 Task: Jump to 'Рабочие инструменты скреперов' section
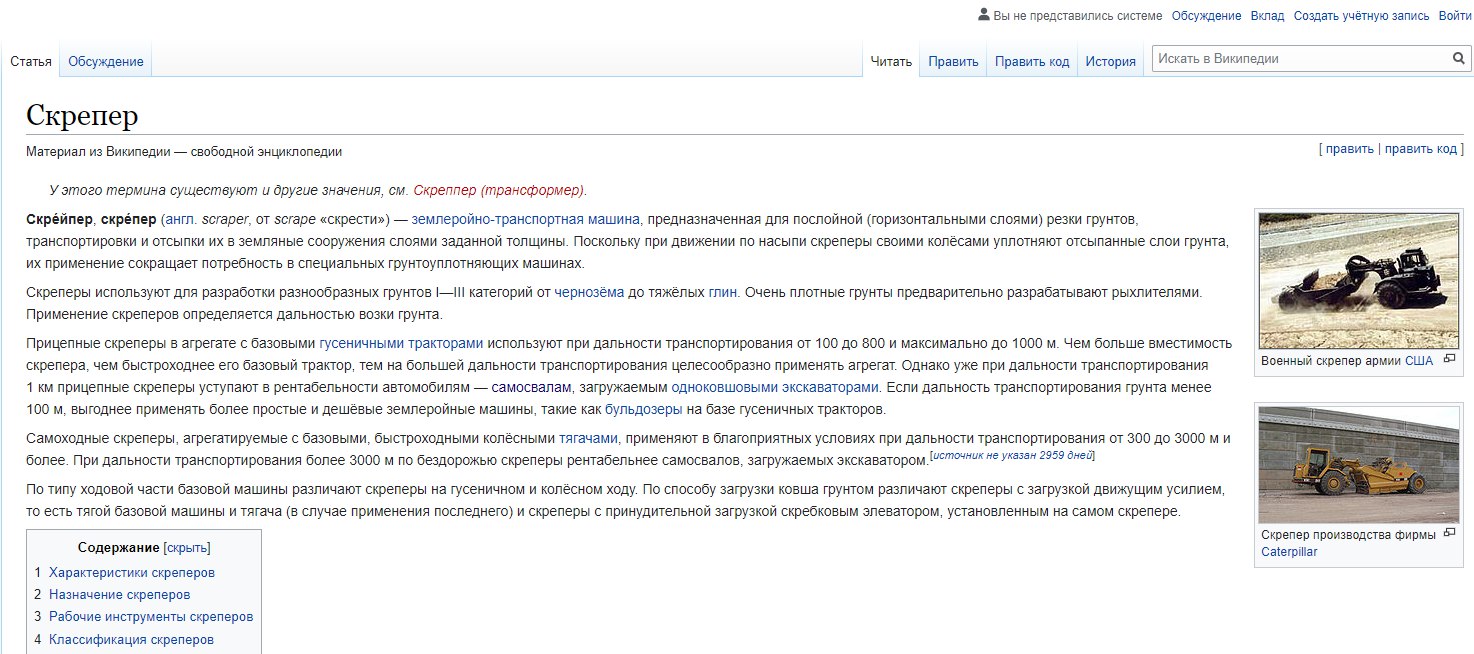pyautogui.click(x=151, y=617)
